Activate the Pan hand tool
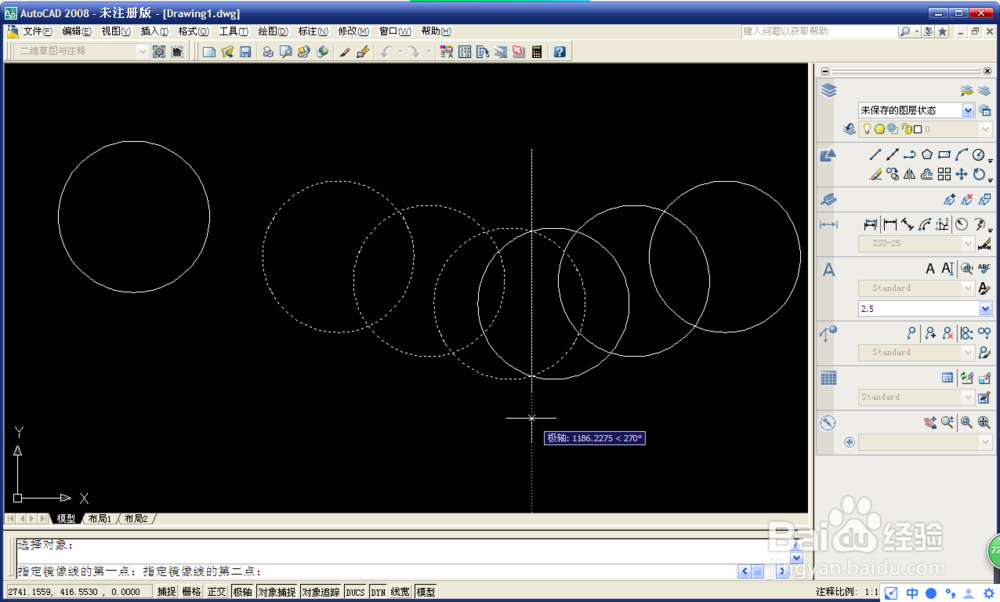The height and width of the screenshot is (602, 1000). point(930,422)
